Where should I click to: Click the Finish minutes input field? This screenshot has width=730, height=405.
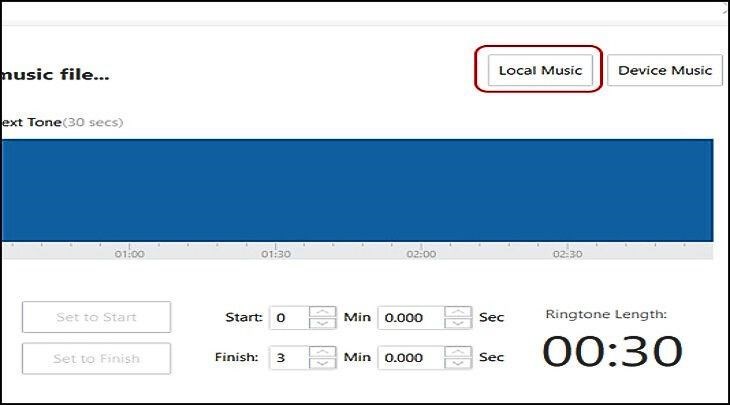tap(289, 357)
